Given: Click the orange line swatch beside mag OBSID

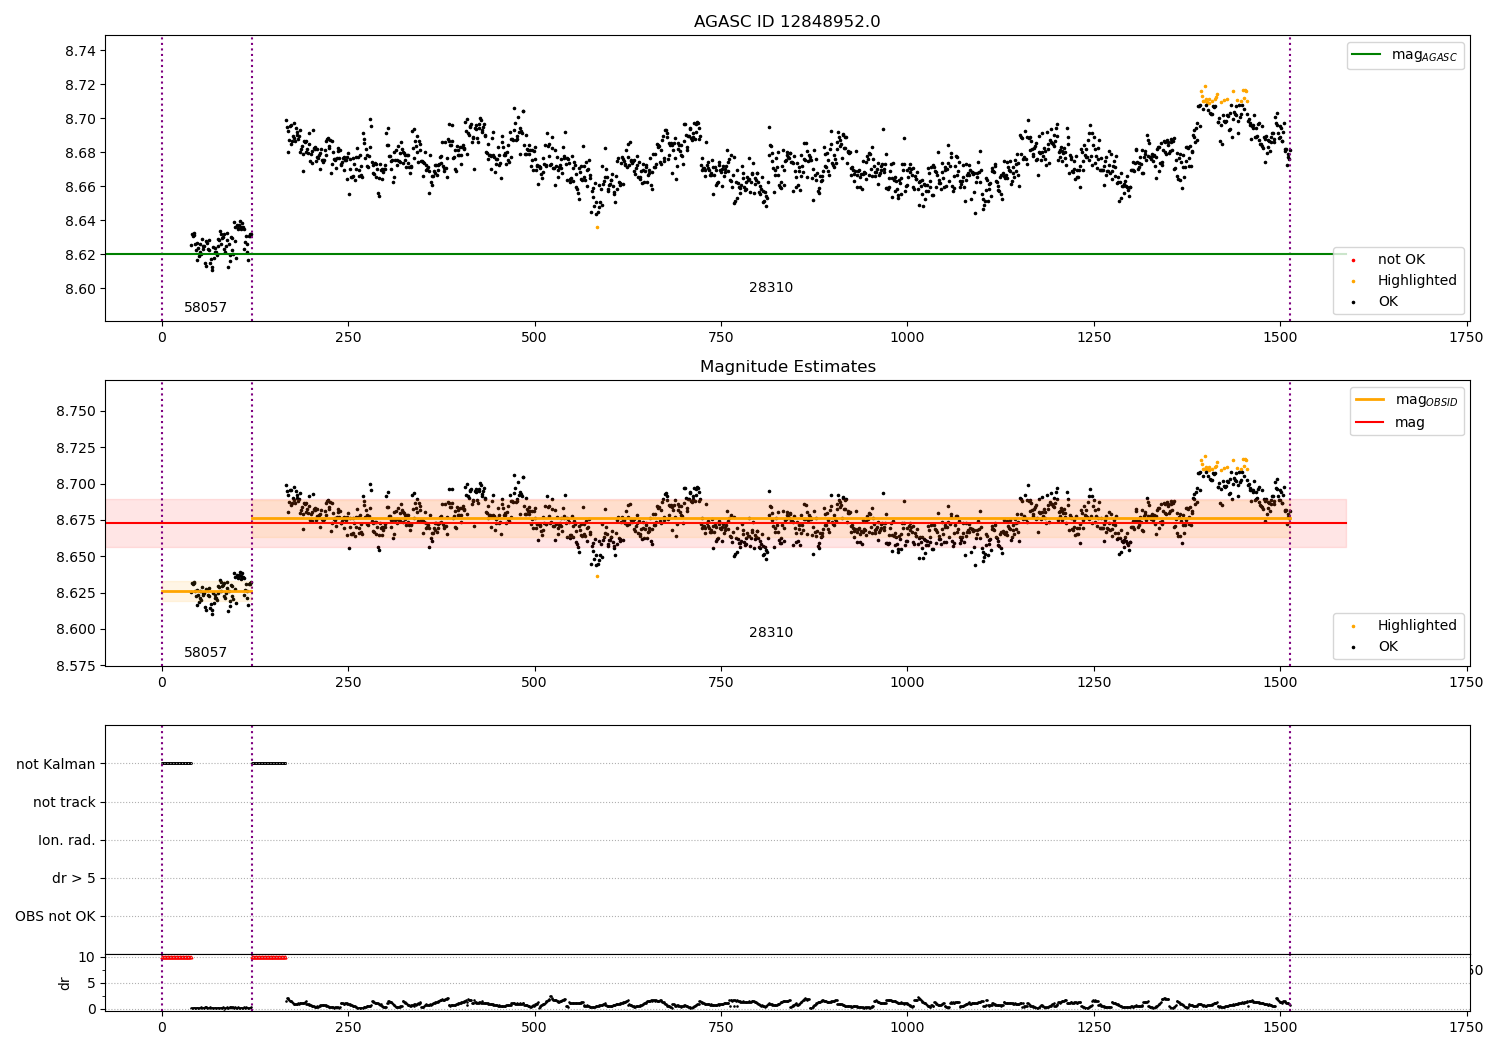Looking at the screenshot, I should (x=1370, y=400).
